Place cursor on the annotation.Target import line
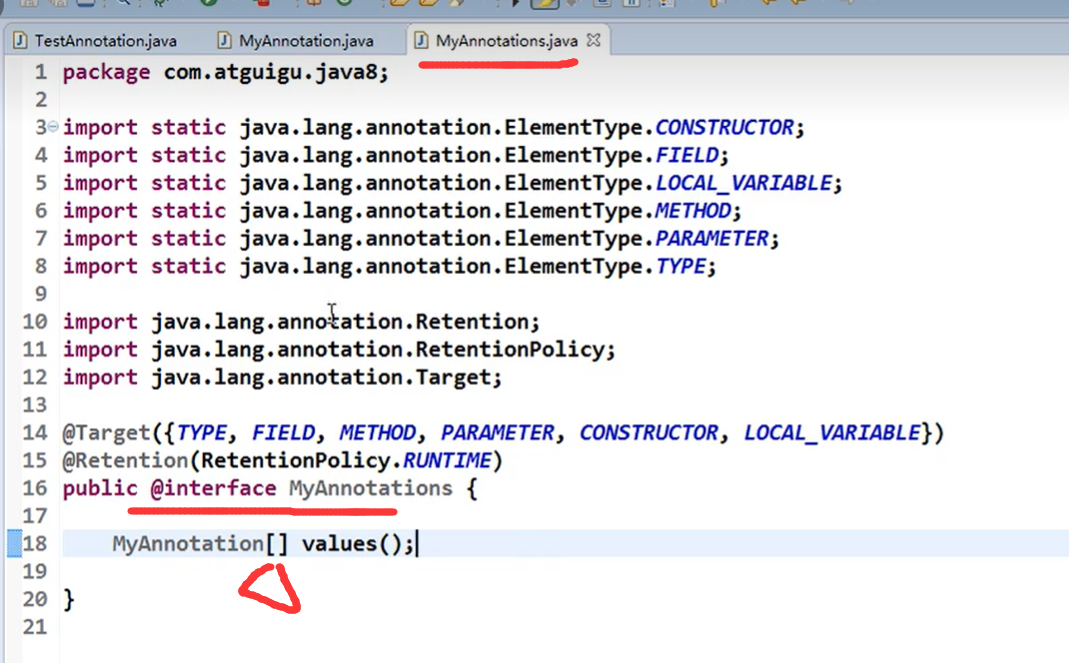 tap(282, 377)
